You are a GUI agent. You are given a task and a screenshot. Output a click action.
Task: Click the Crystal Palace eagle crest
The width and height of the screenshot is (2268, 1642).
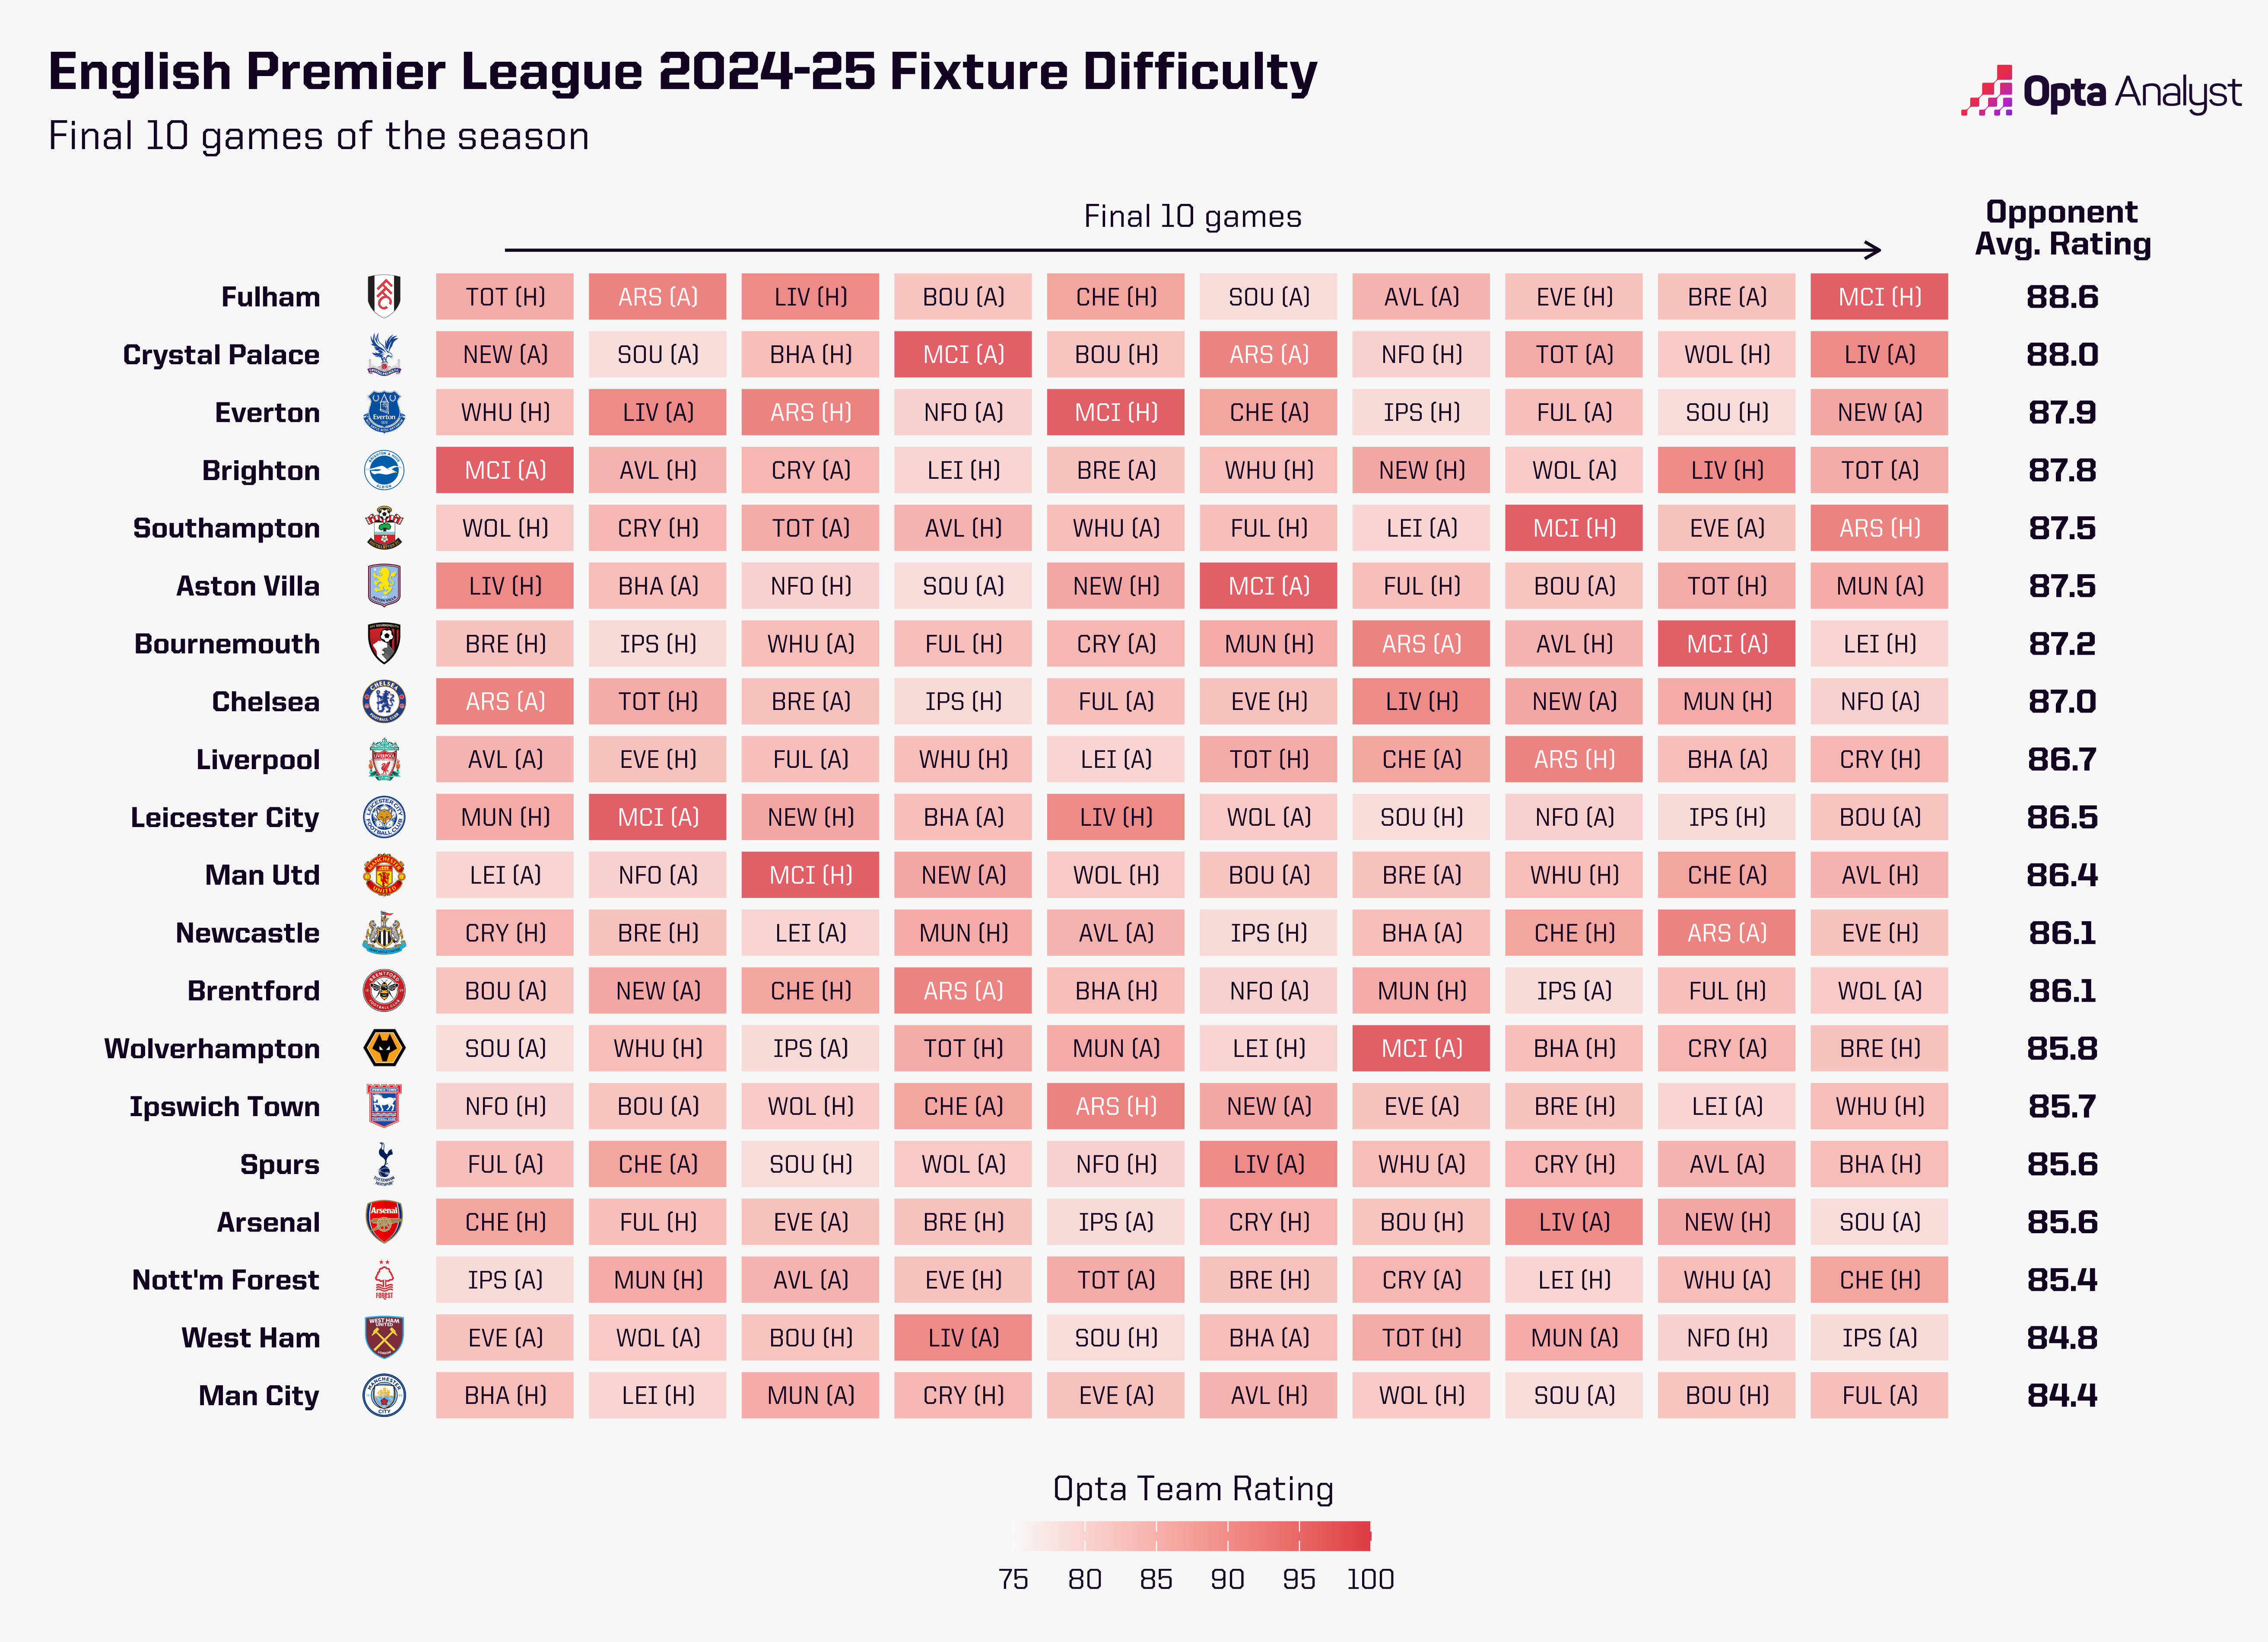384,355
